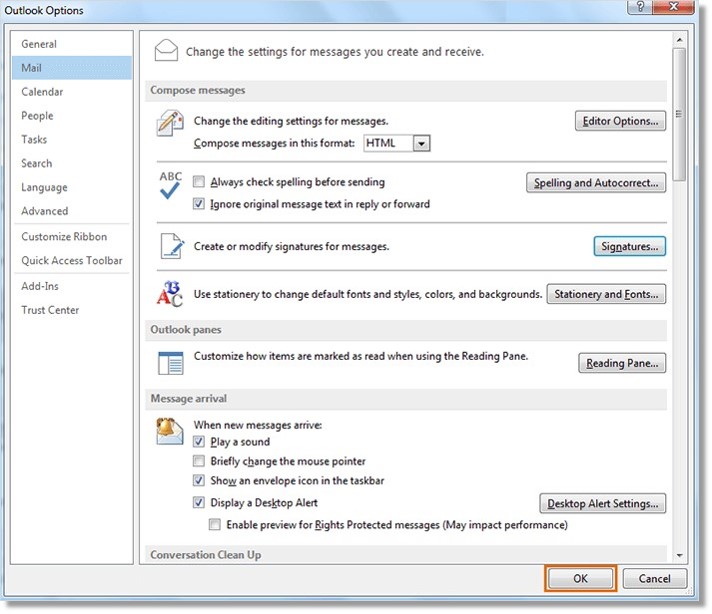Image resolution: width=712 pixels, height=614 pixels.
Task: Open Desktop Alert Settings
Action: pos(603,503)
